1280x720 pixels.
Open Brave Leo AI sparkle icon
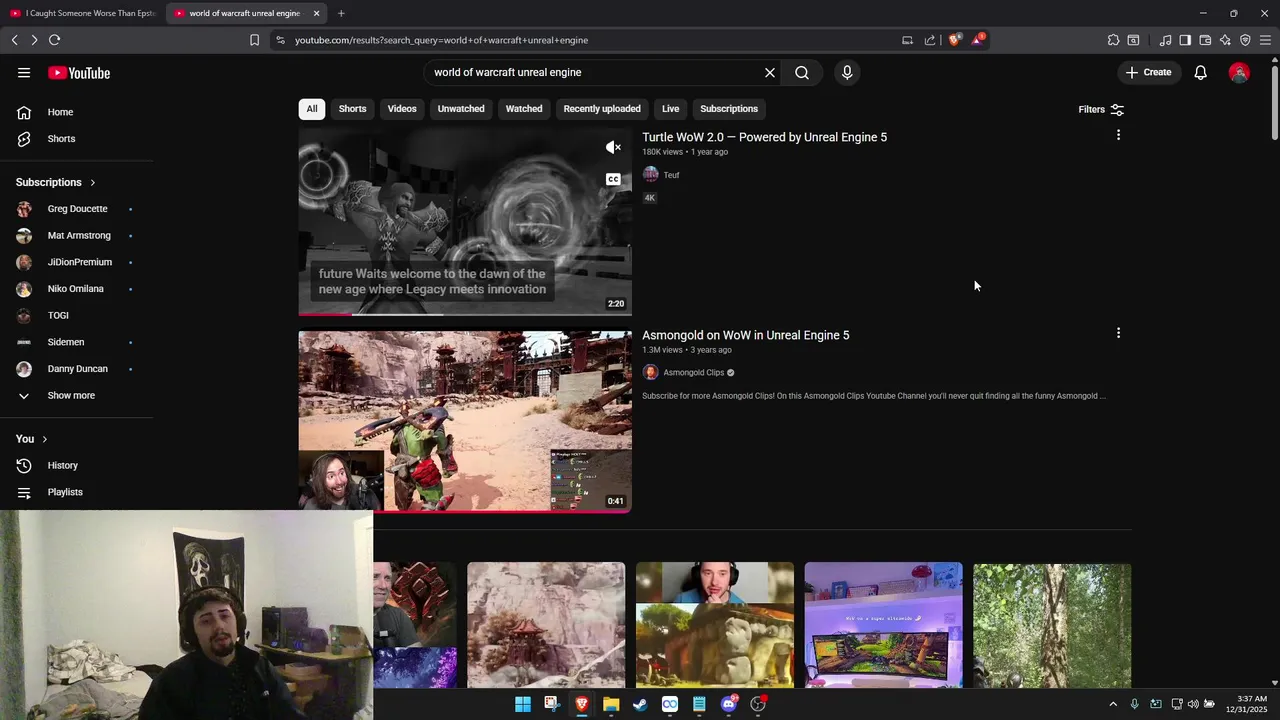(x=1225, y=40)
